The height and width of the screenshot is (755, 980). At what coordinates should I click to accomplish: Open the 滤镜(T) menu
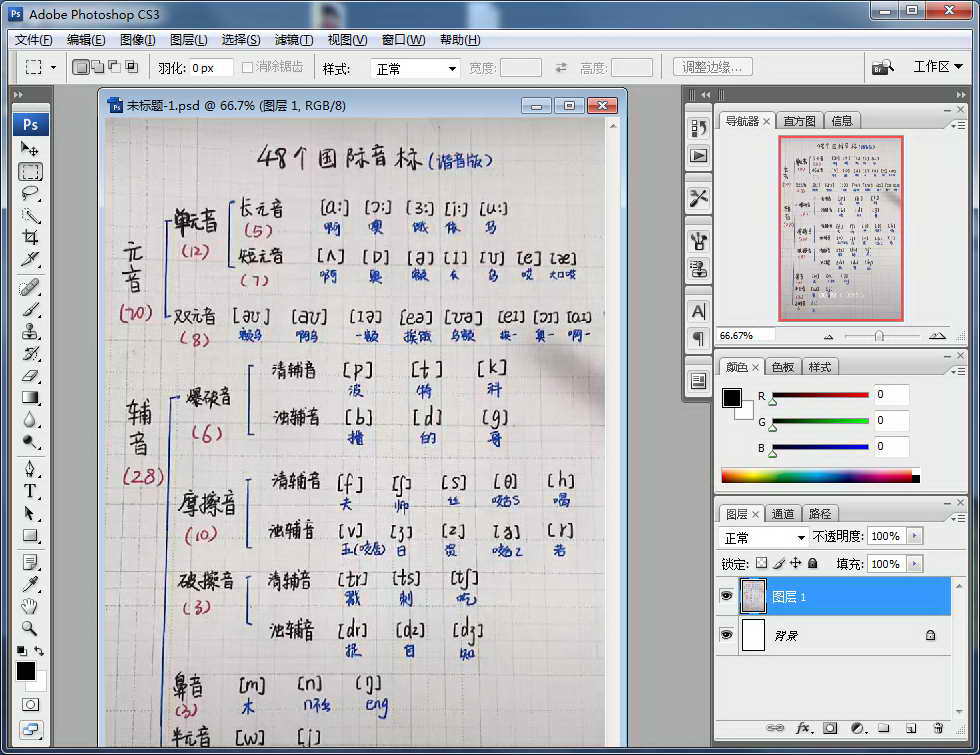click(x=294, y=40)
